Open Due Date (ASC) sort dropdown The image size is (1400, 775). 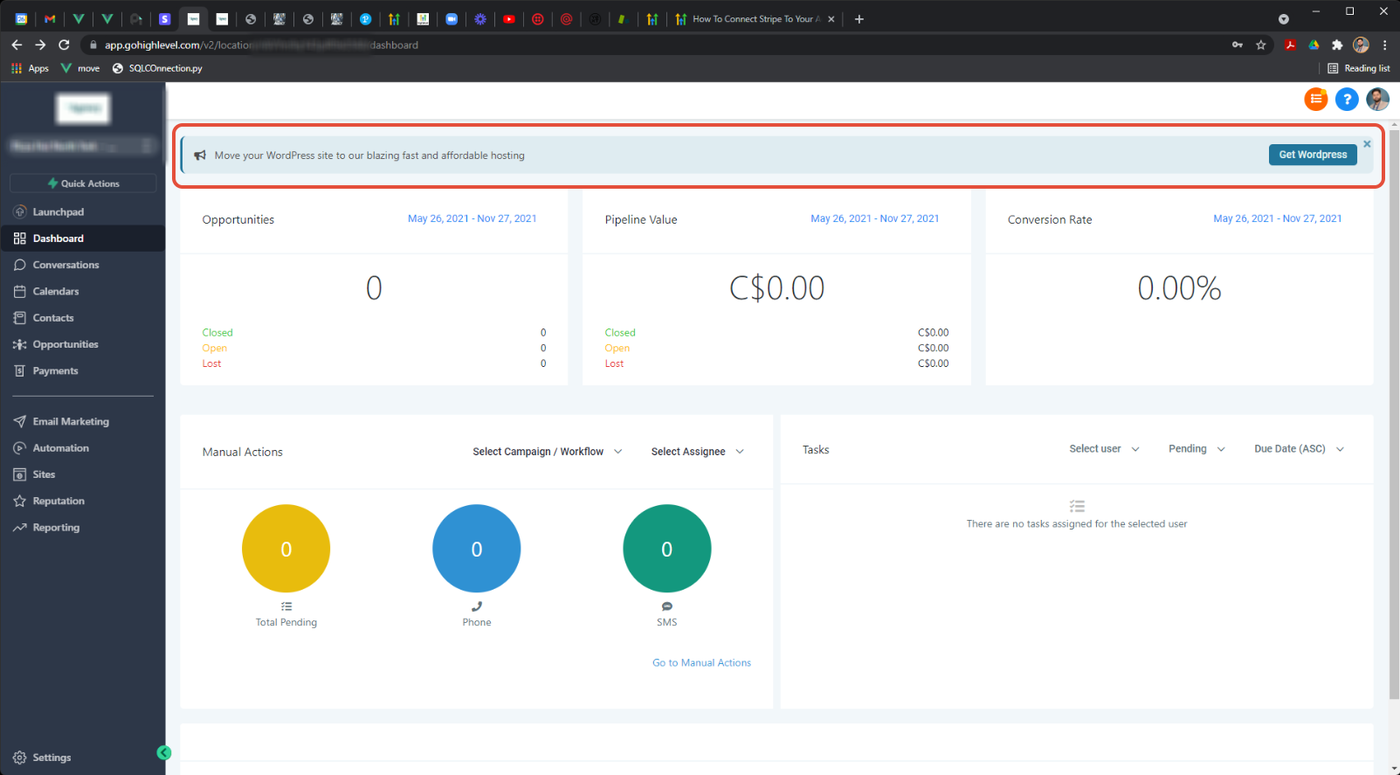(x=1298, y=449)
